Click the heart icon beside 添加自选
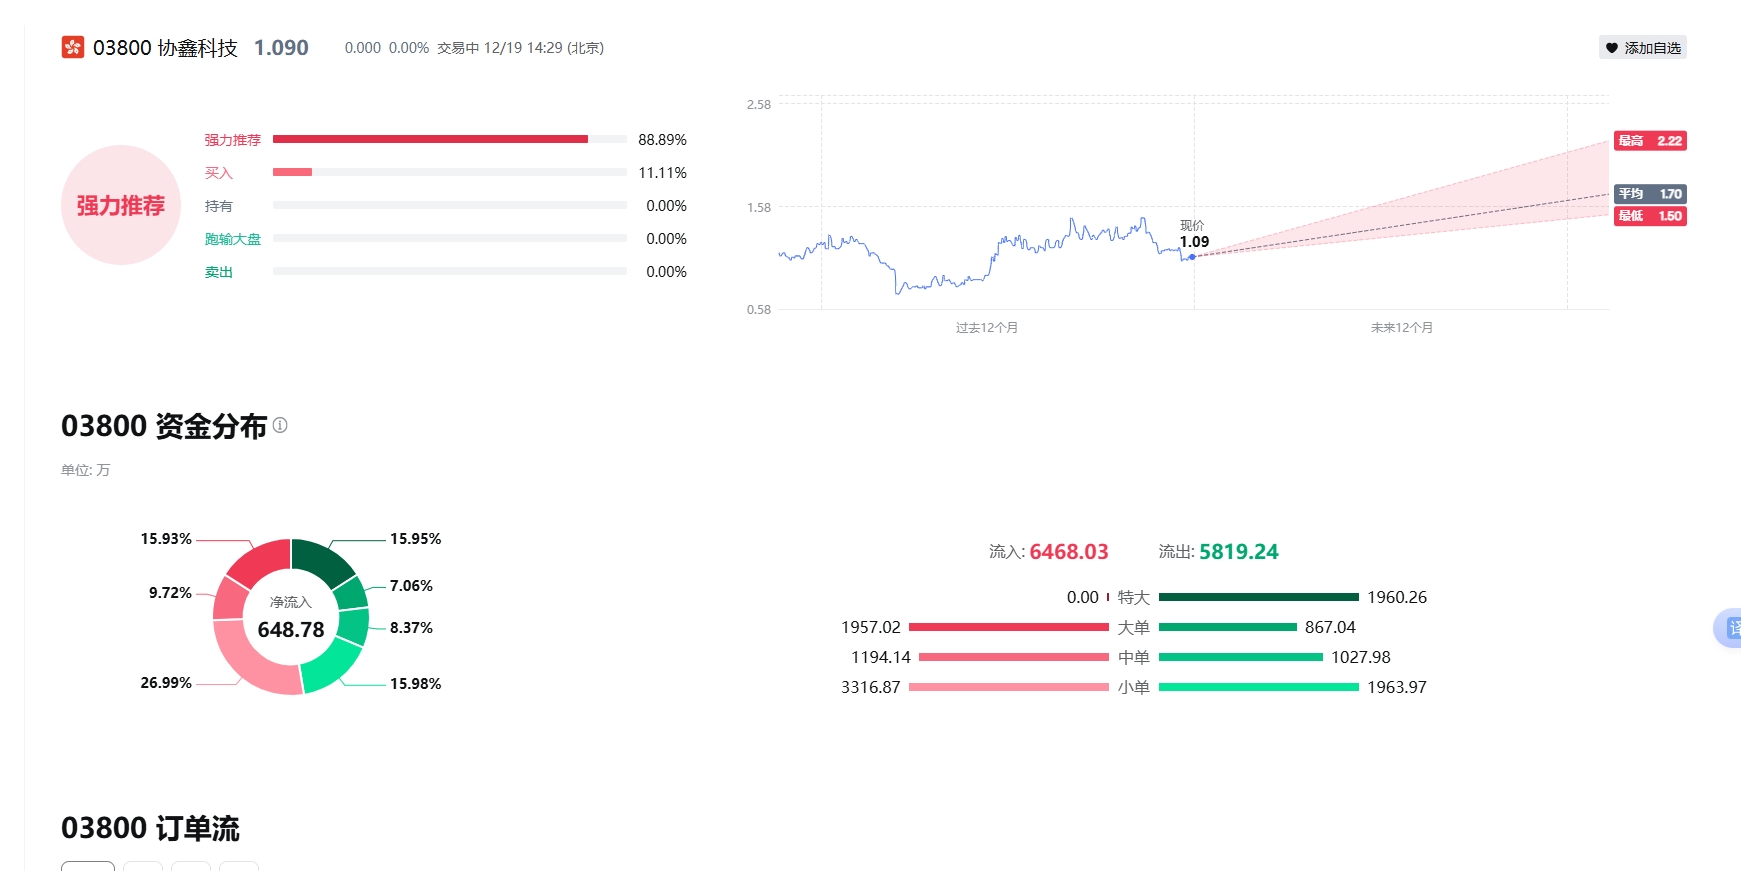Screen dimensions: 1741x871 coord(1611,48)
